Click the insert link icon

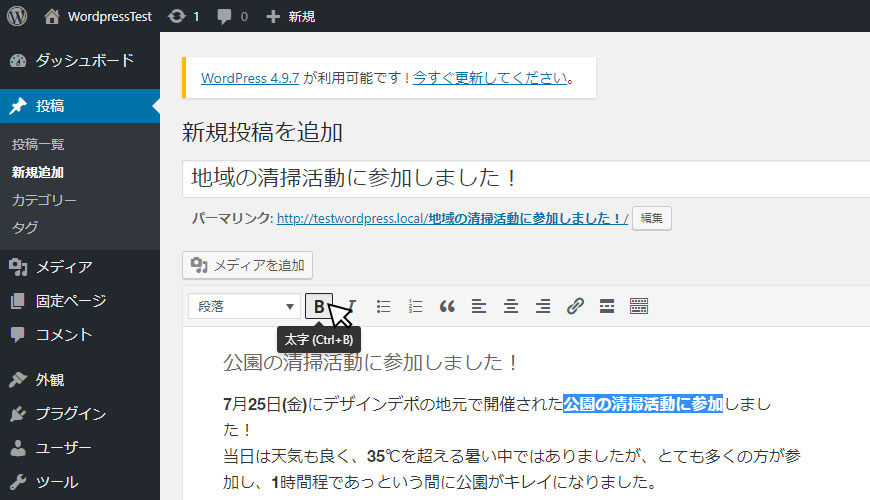(575, 306)
